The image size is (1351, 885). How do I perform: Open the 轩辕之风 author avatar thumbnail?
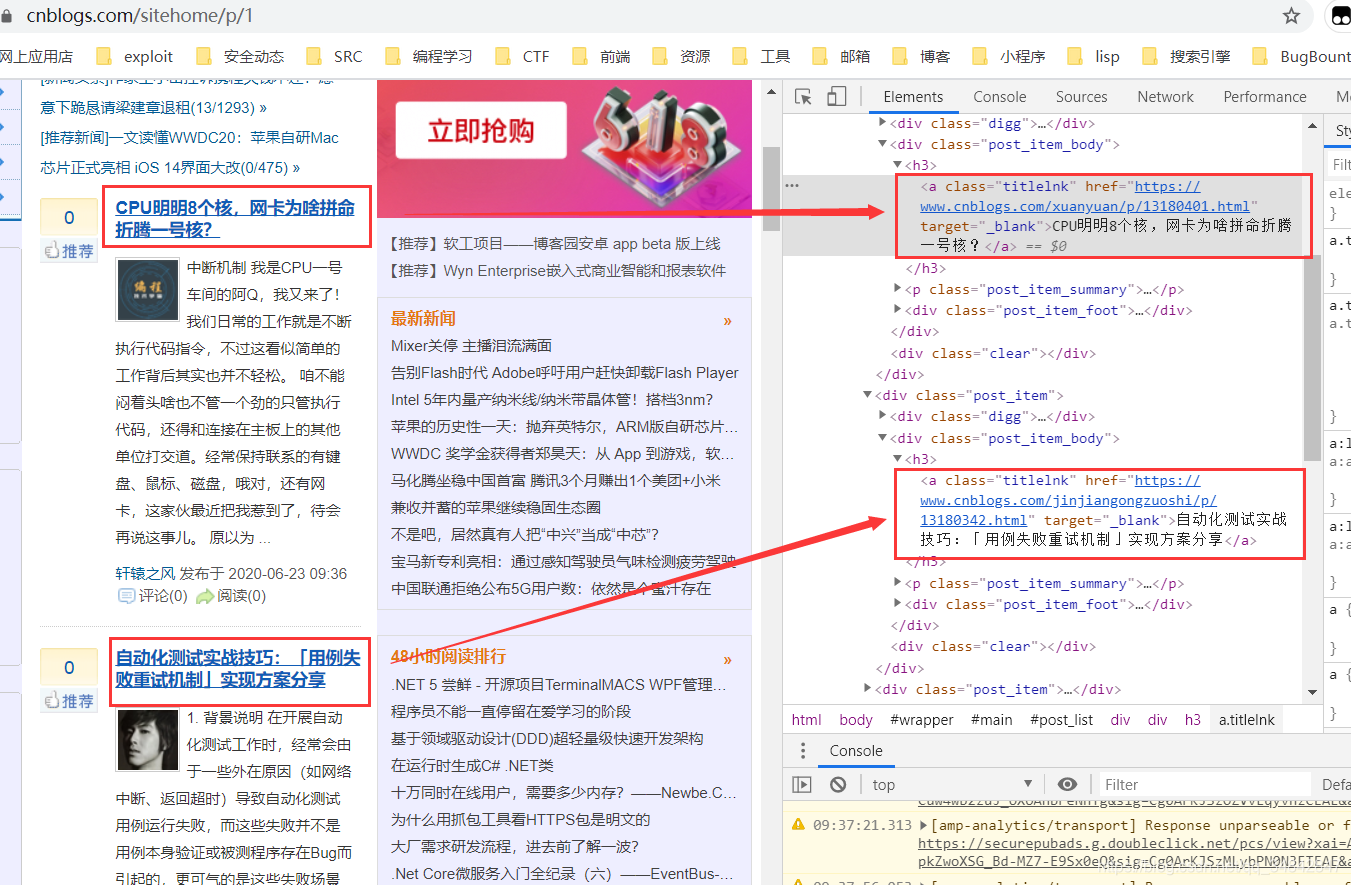[x=148, y=290]
